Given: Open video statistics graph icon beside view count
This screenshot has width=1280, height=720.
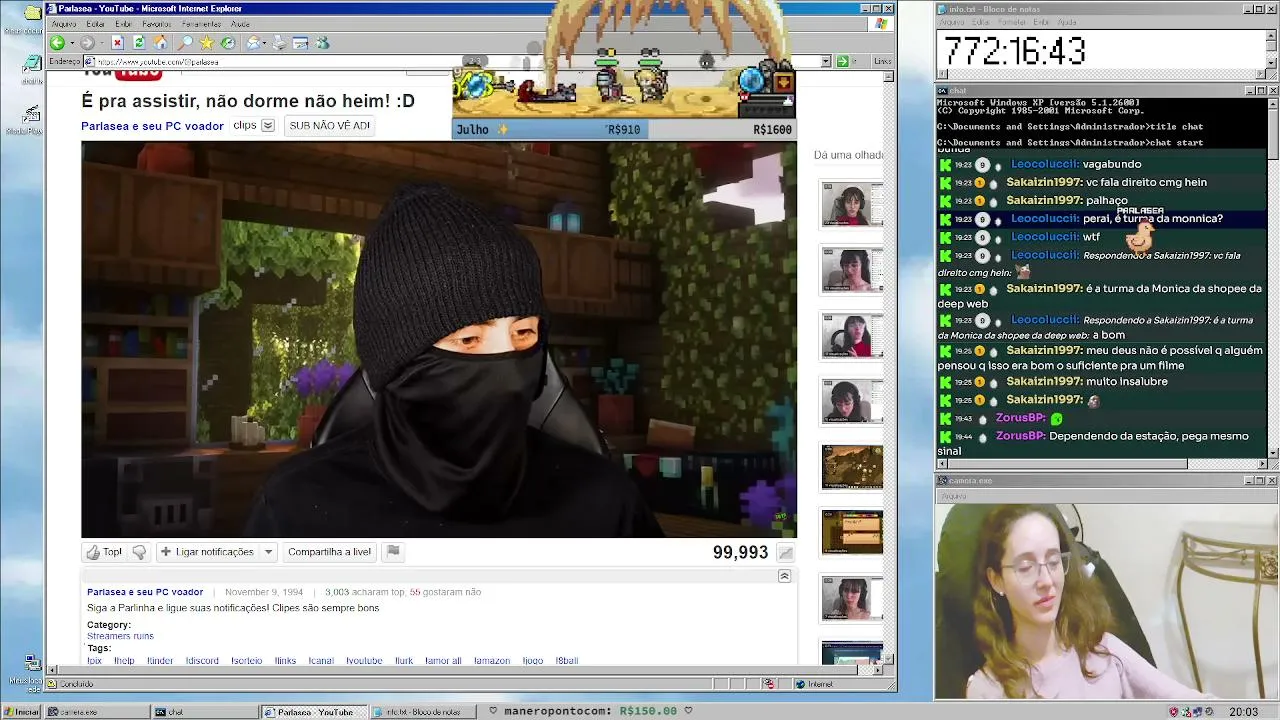Looking at the screenshot, I should point(786,553).
